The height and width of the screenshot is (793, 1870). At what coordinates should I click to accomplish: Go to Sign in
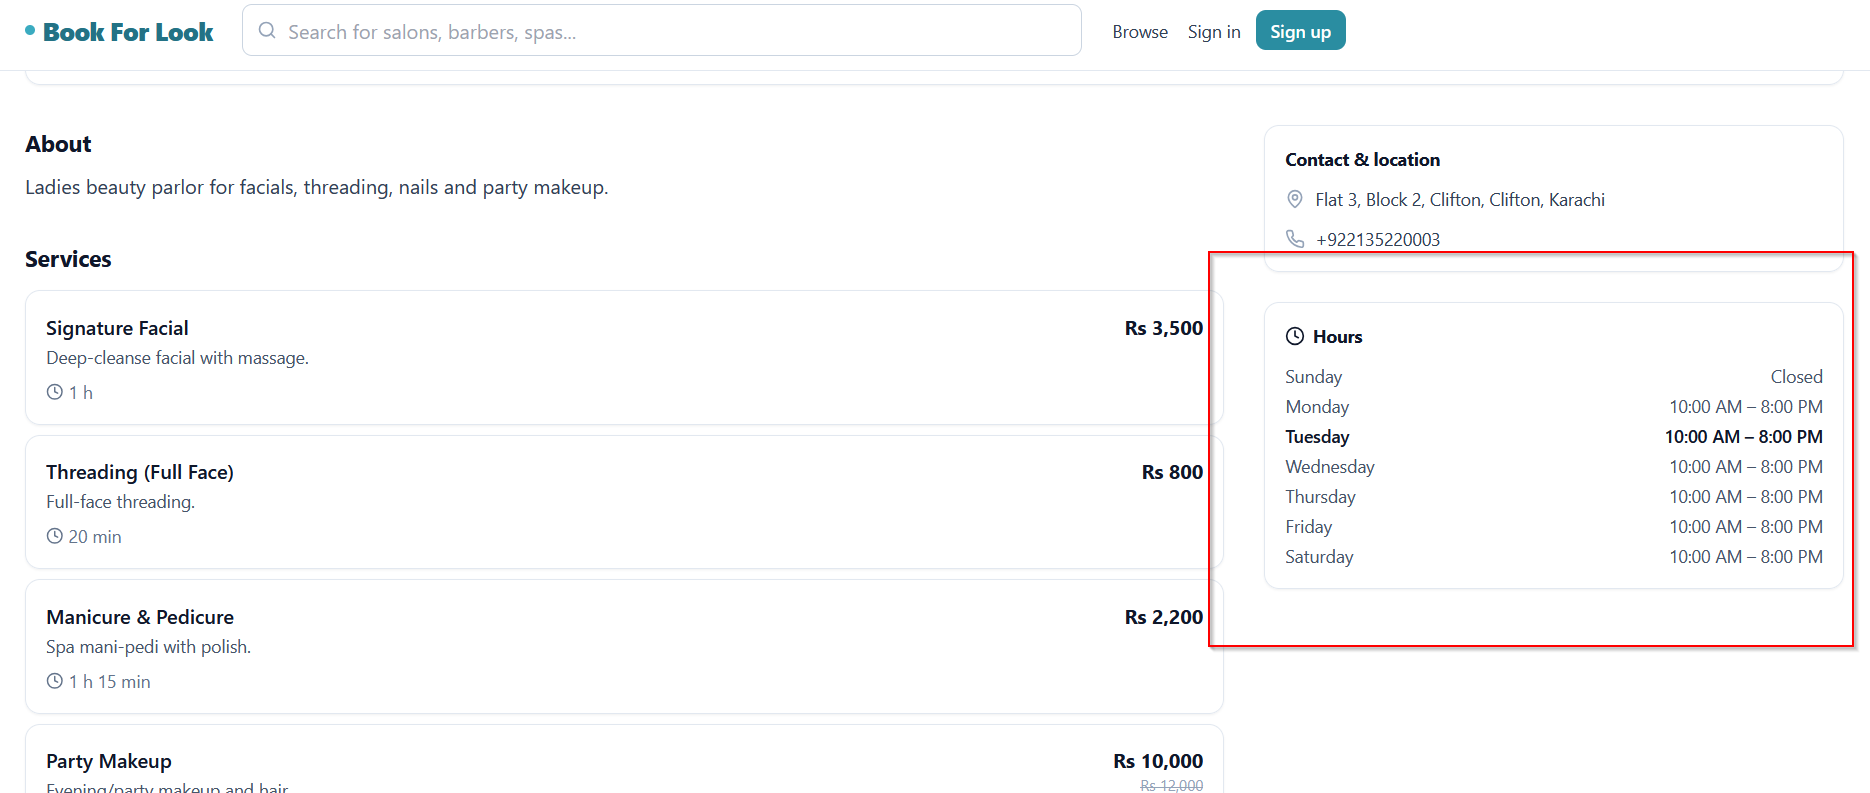coord(1214,32)
